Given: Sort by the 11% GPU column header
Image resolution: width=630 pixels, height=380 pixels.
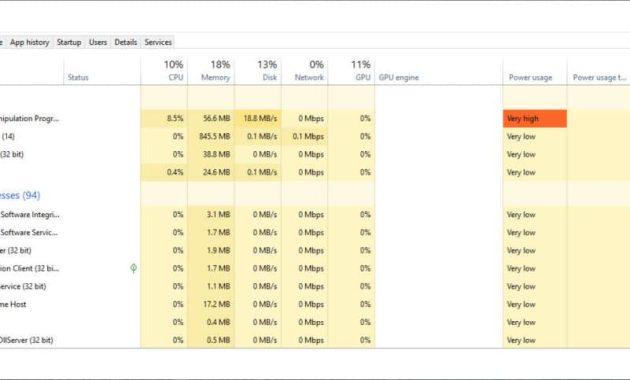Looking at the screenshot, I should pyautogui.click(x=352, y=70).
